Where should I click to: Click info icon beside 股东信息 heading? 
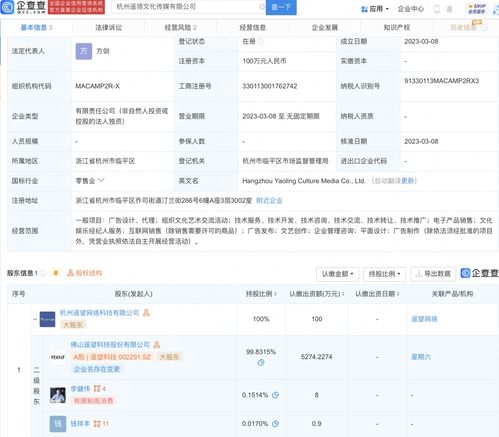pos(43,273)
